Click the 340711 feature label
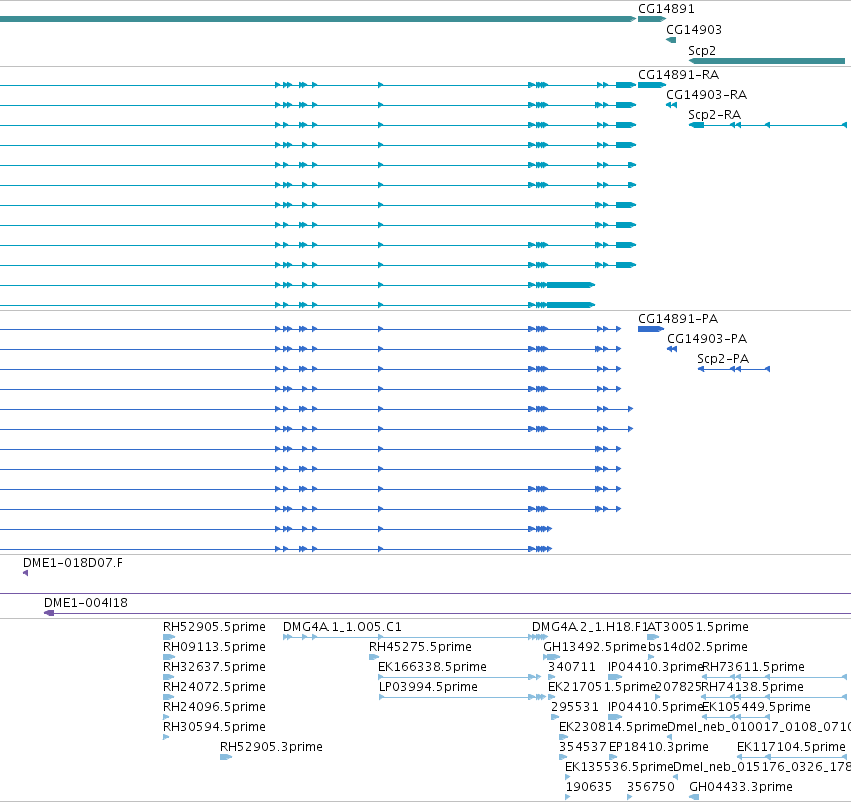Viewport: 851px width, 802px height. pos(571,667)
